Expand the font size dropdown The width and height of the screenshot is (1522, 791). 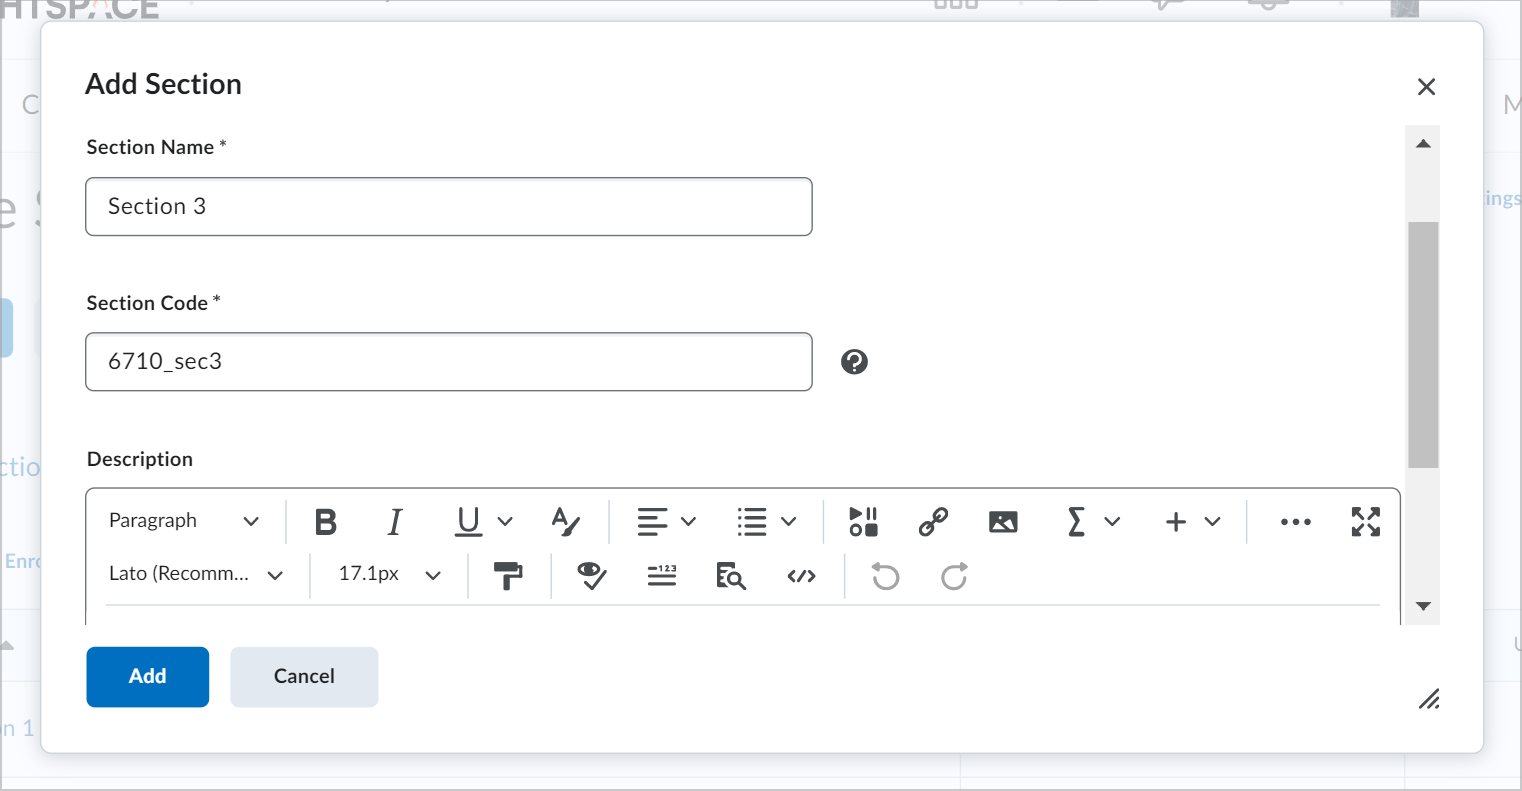pos(388,575)
